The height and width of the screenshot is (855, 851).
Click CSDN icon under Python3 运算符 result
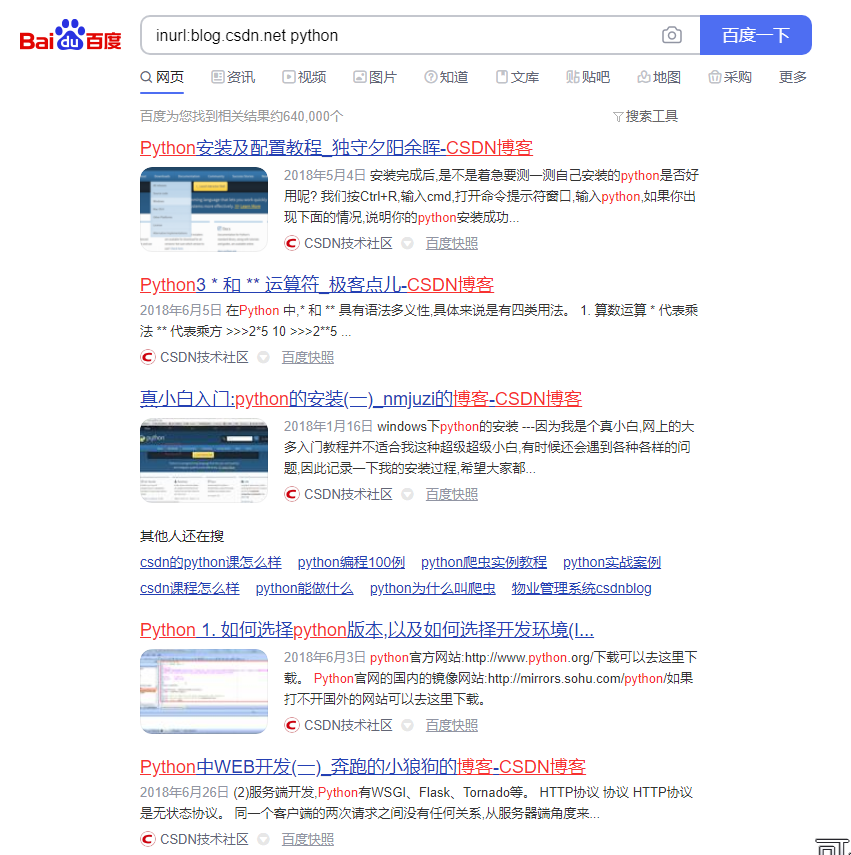148,357
